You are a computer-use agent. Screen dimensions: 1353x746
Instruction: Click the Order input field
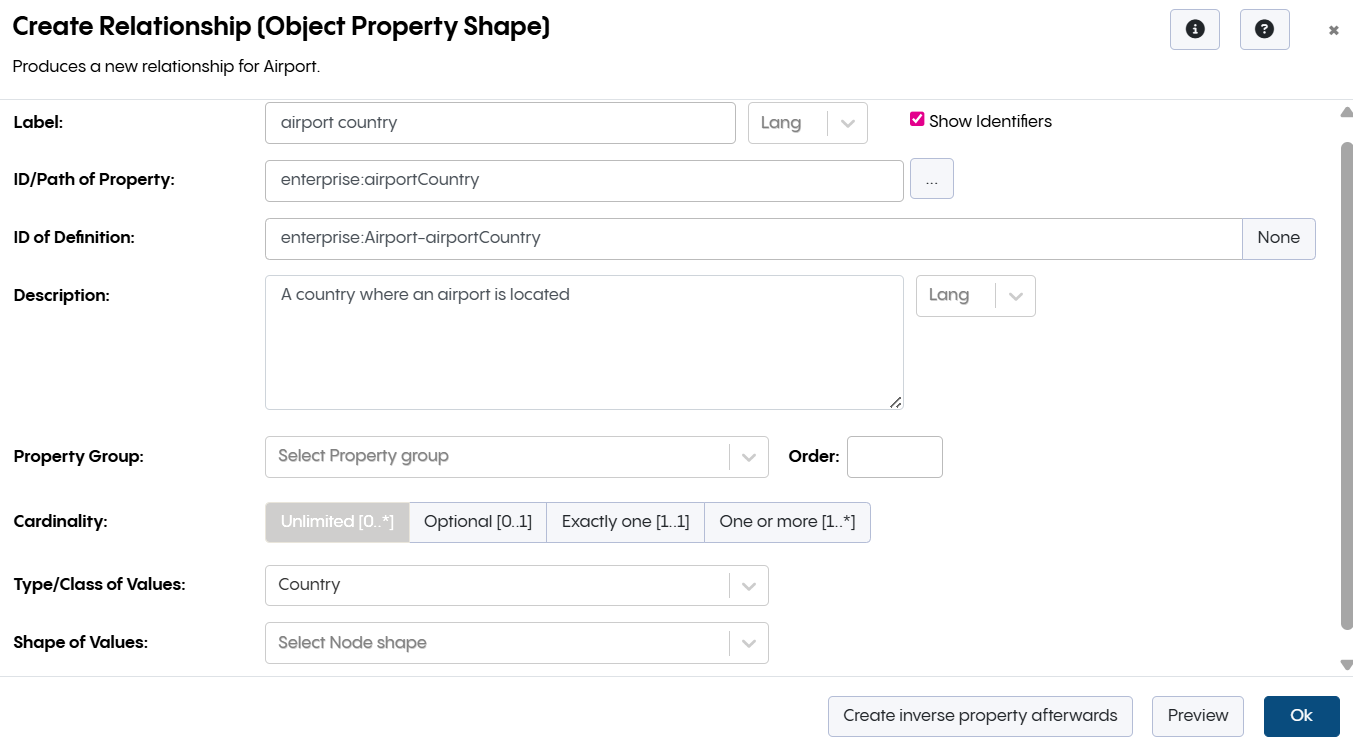click(894, 457)
